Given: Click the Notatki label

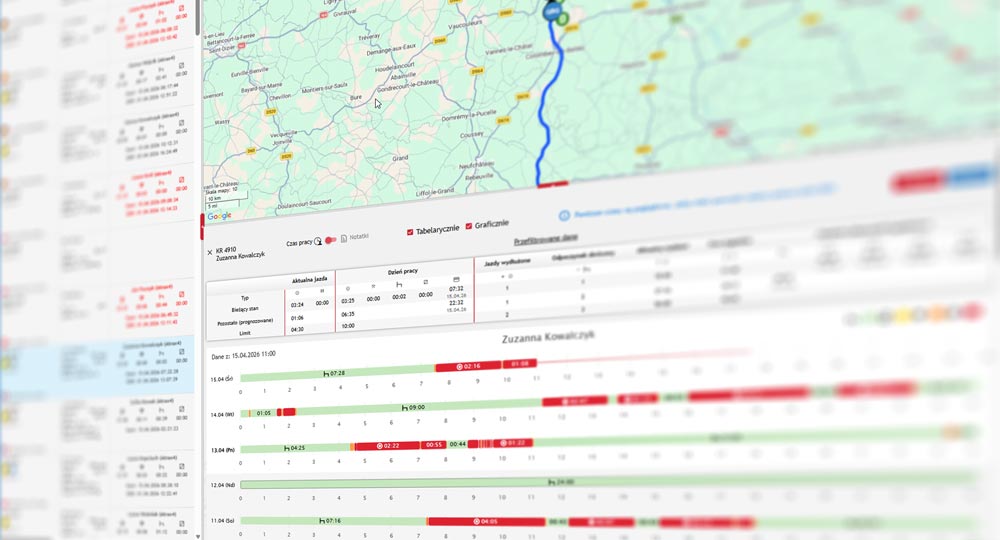Looking at the screenshot, I should (x=359, y=237).
